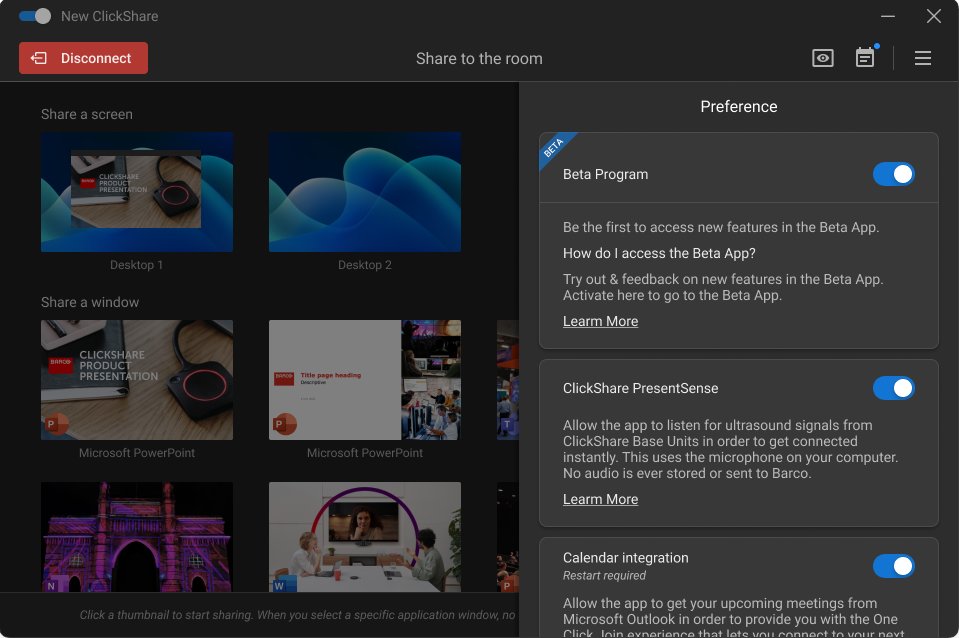Share the Desktop 1 screen thumbnail
This screenshot has width=959, height=638.
tap(137, 192)
